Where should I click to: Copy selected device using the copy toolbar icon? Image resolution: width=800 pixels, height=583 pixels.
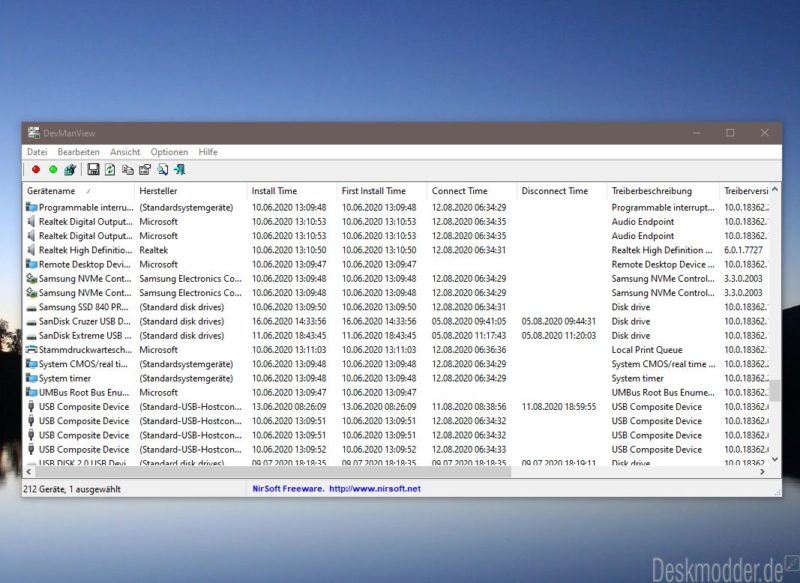pos(128,167)
